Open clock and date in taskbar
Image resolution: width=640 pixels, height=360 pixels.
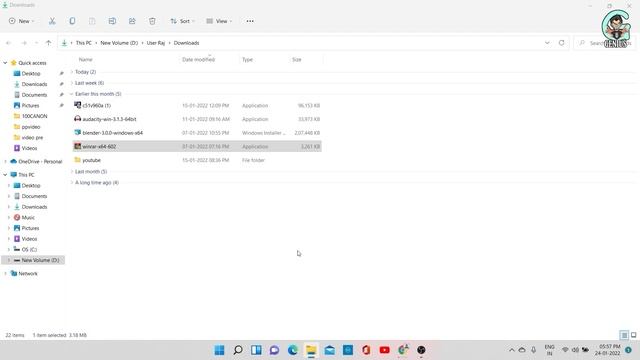tap(608, 350)
